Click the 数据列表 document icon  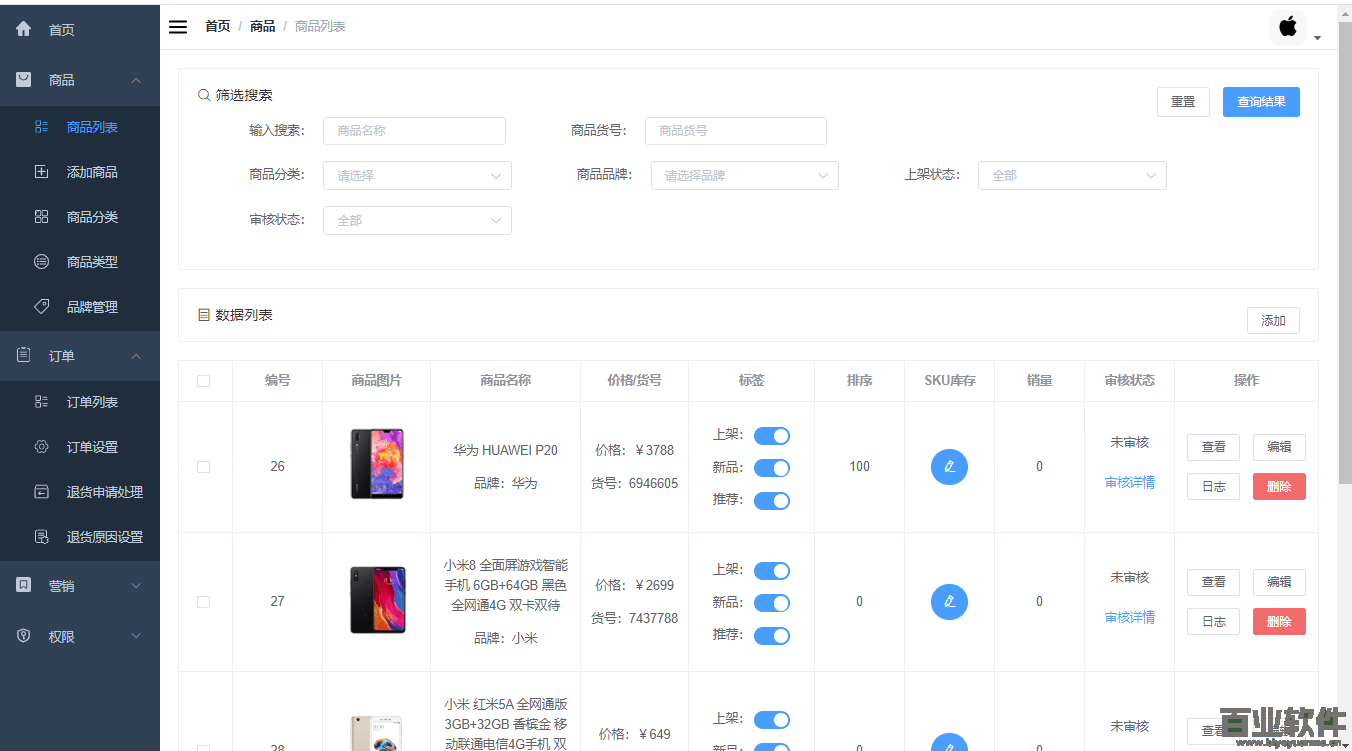(204, 315)
